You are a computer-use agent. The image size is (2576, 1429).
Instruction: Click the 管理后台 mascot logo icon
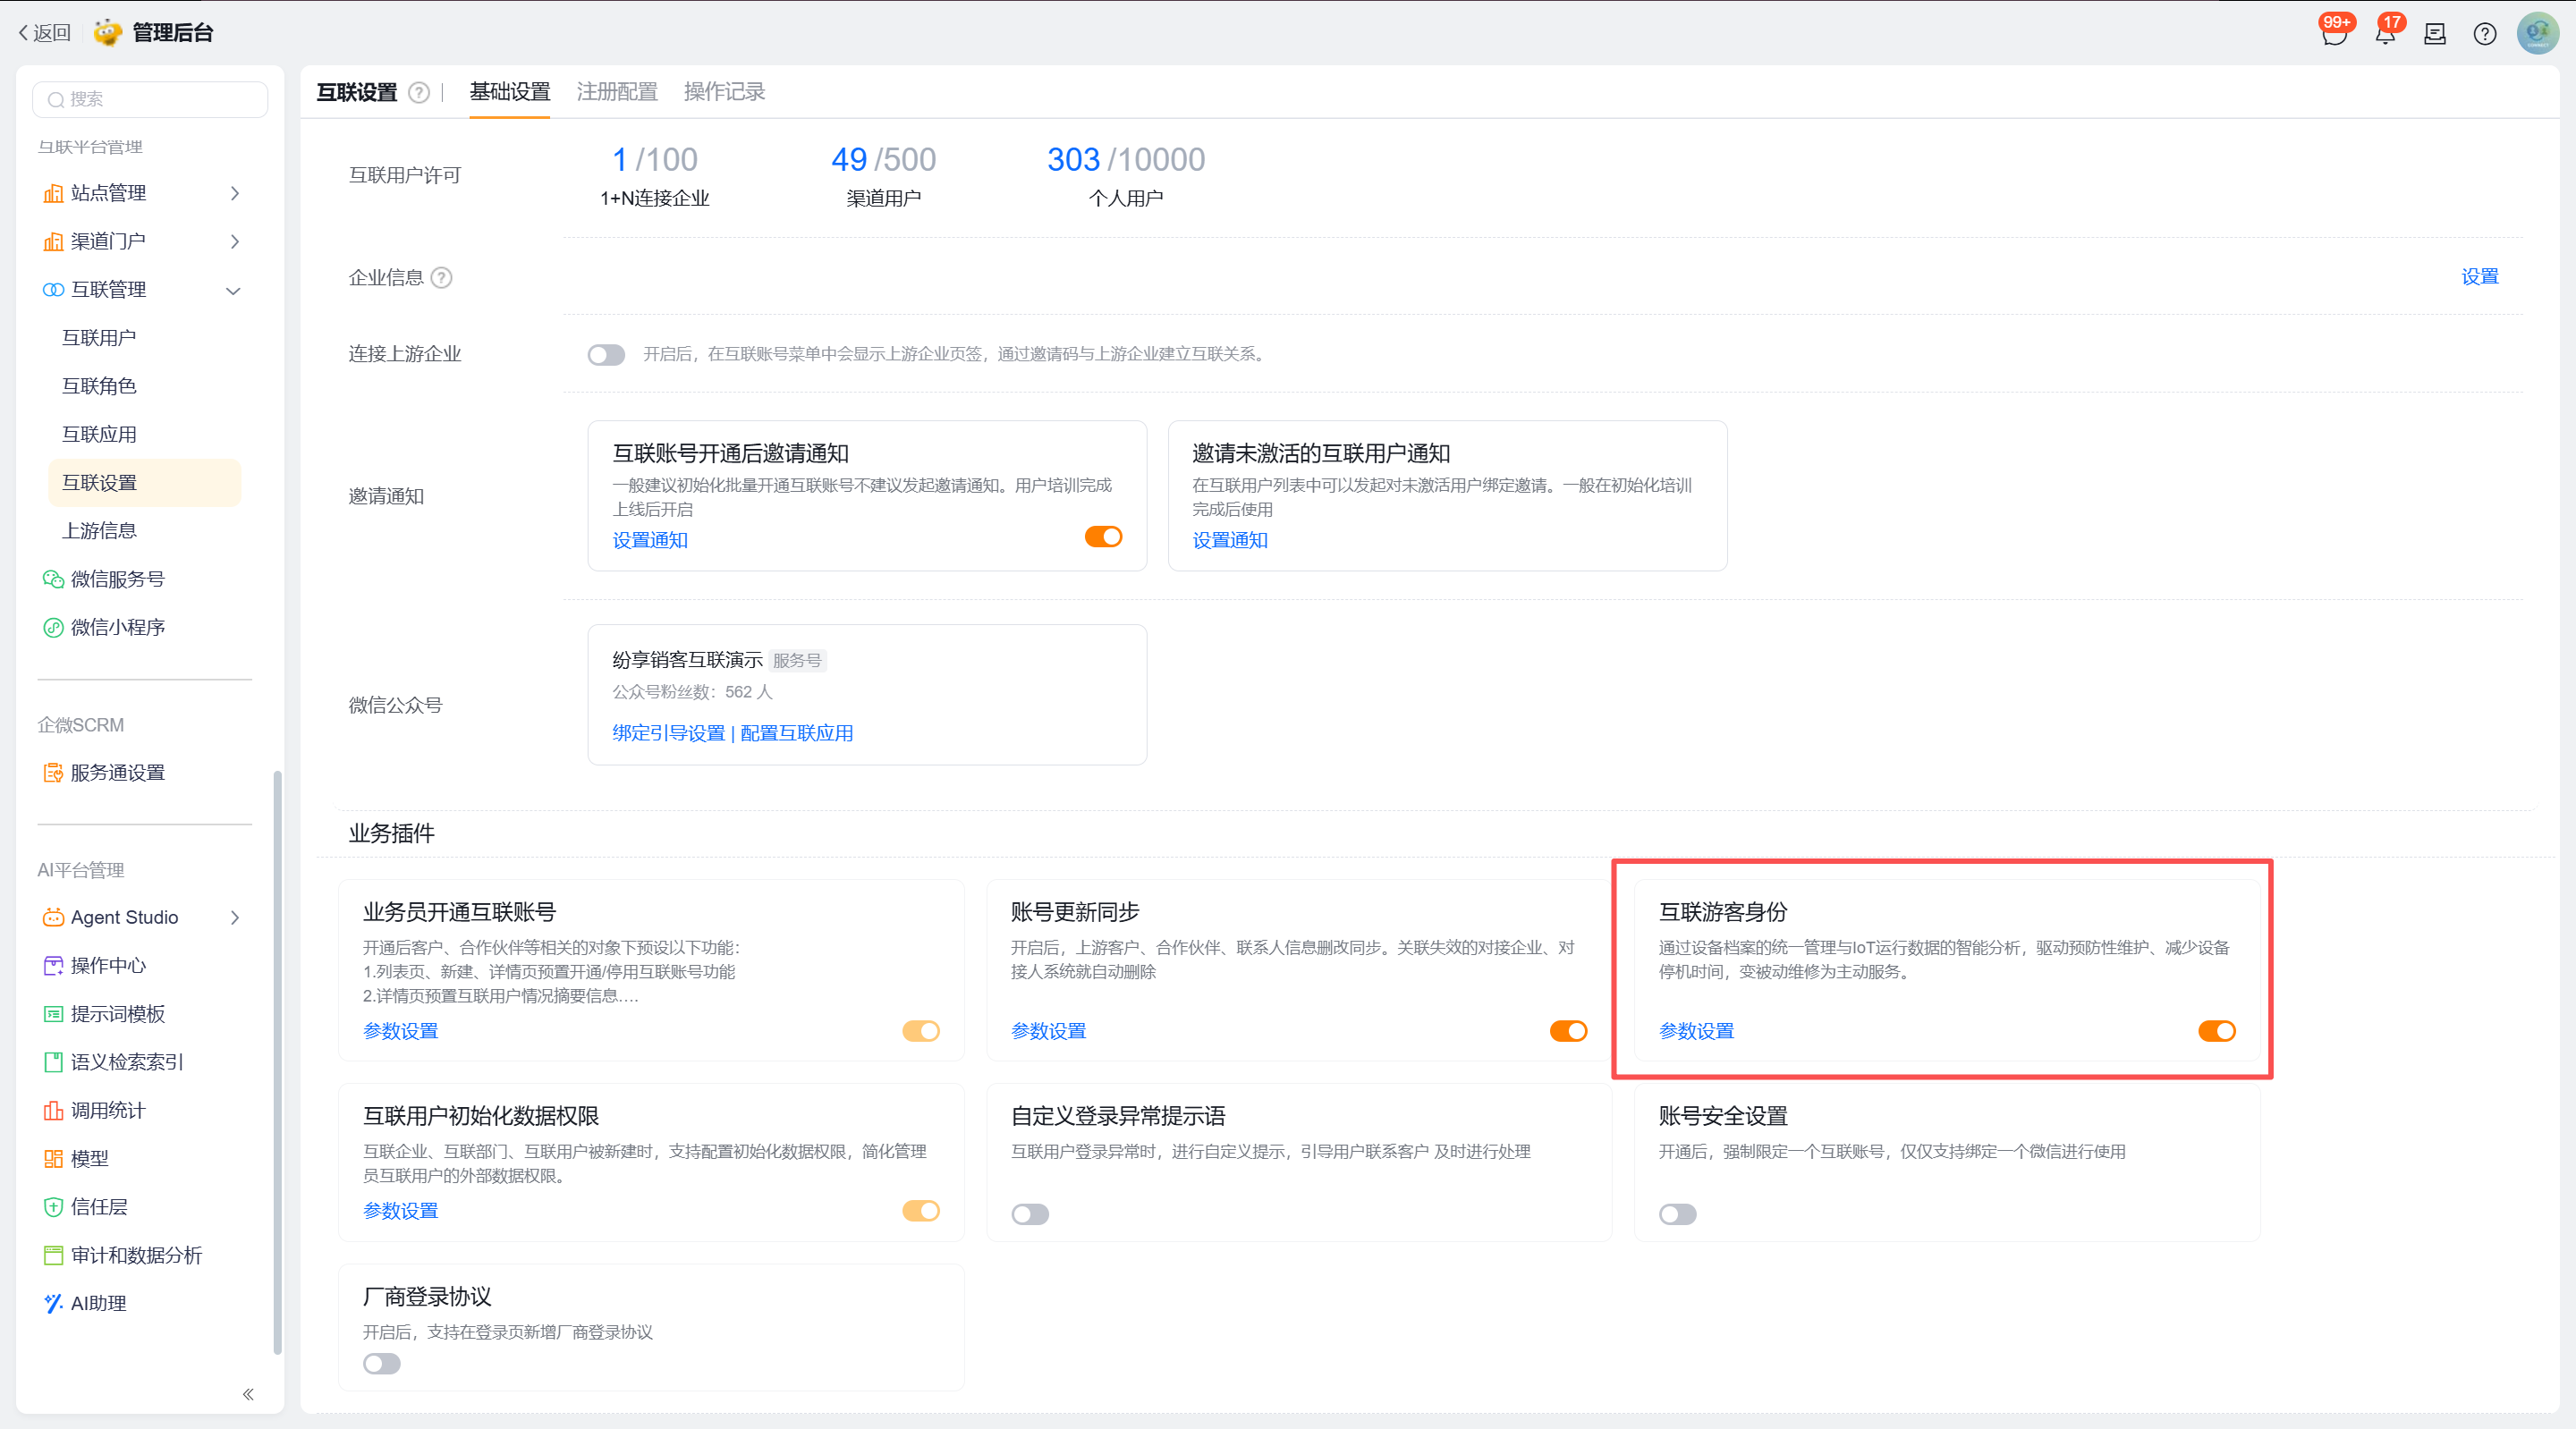pos(107,33)
